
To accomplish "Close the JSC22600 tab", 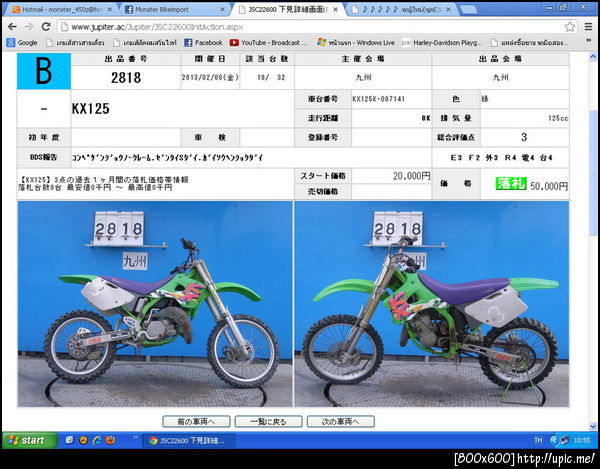I will [336, 10].
